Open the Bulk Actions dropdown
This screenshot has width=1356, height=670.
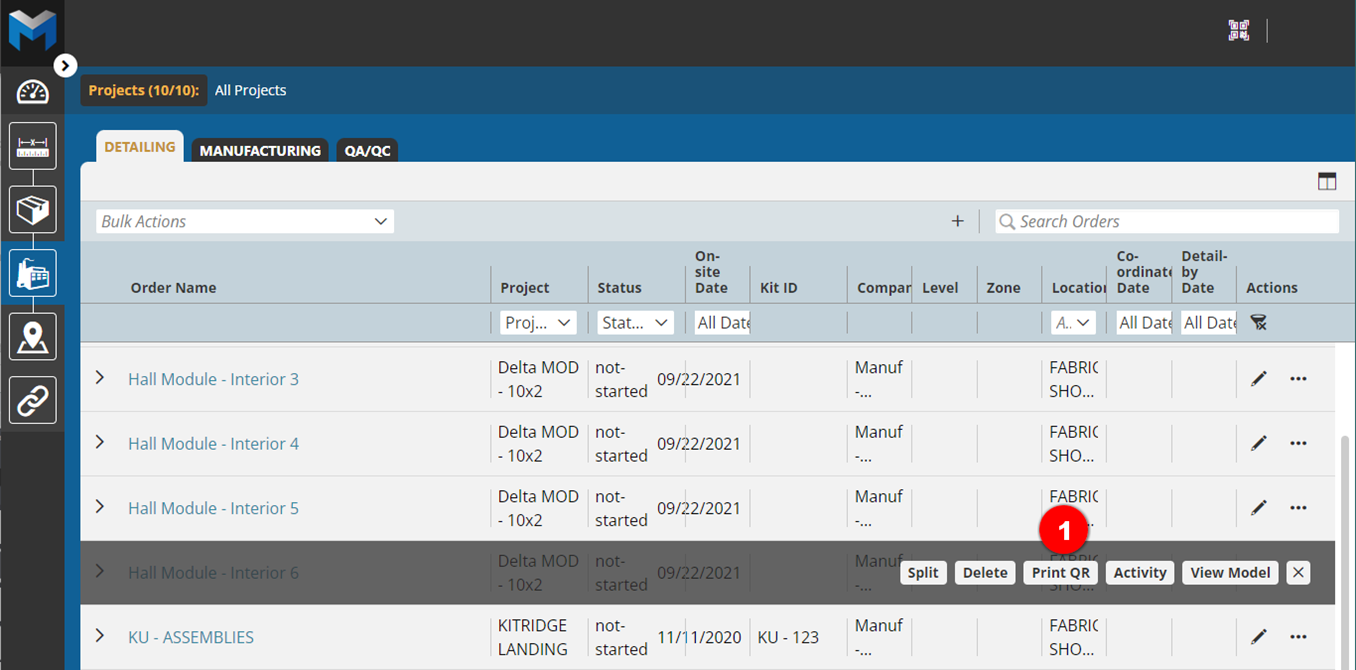244,221
